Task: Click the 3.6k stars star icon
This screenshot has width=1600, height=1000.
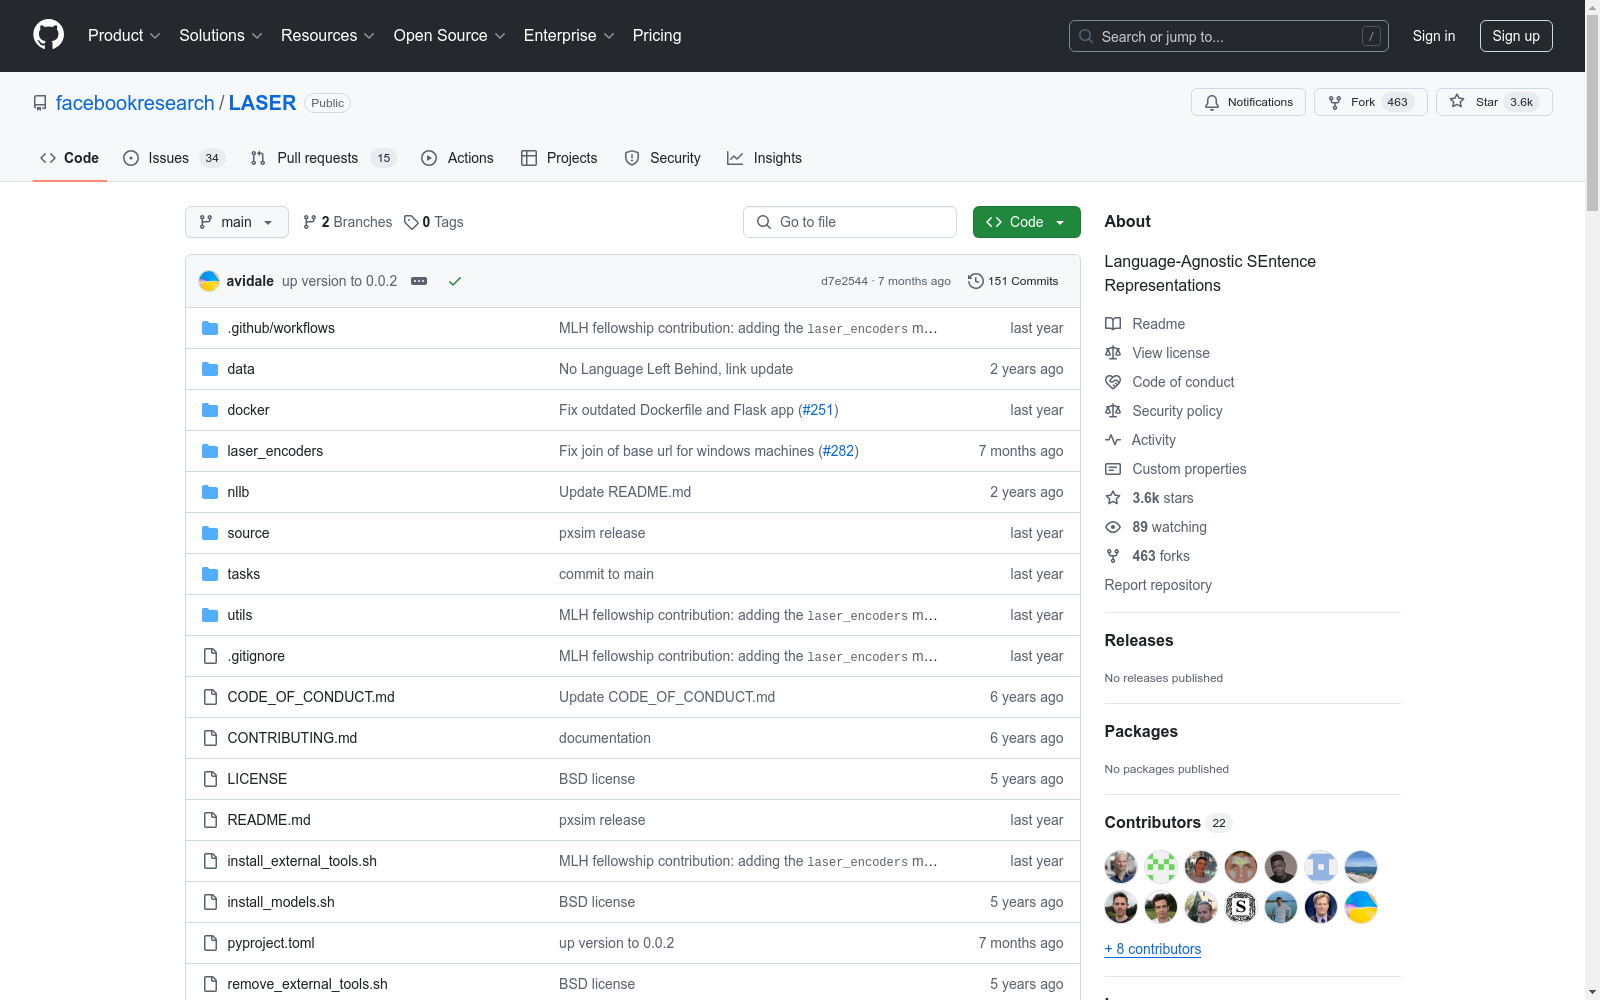Action: 1113,498
